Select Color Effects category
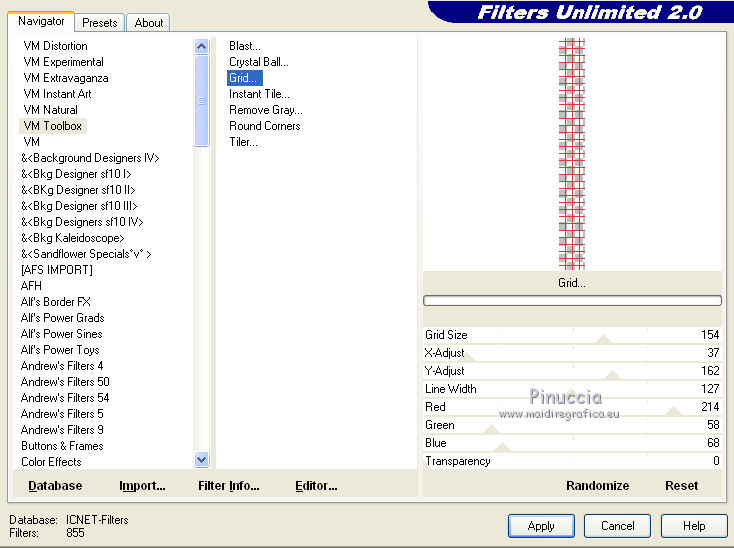The width and height of the screenshot is (734, 548). (51, 462)
